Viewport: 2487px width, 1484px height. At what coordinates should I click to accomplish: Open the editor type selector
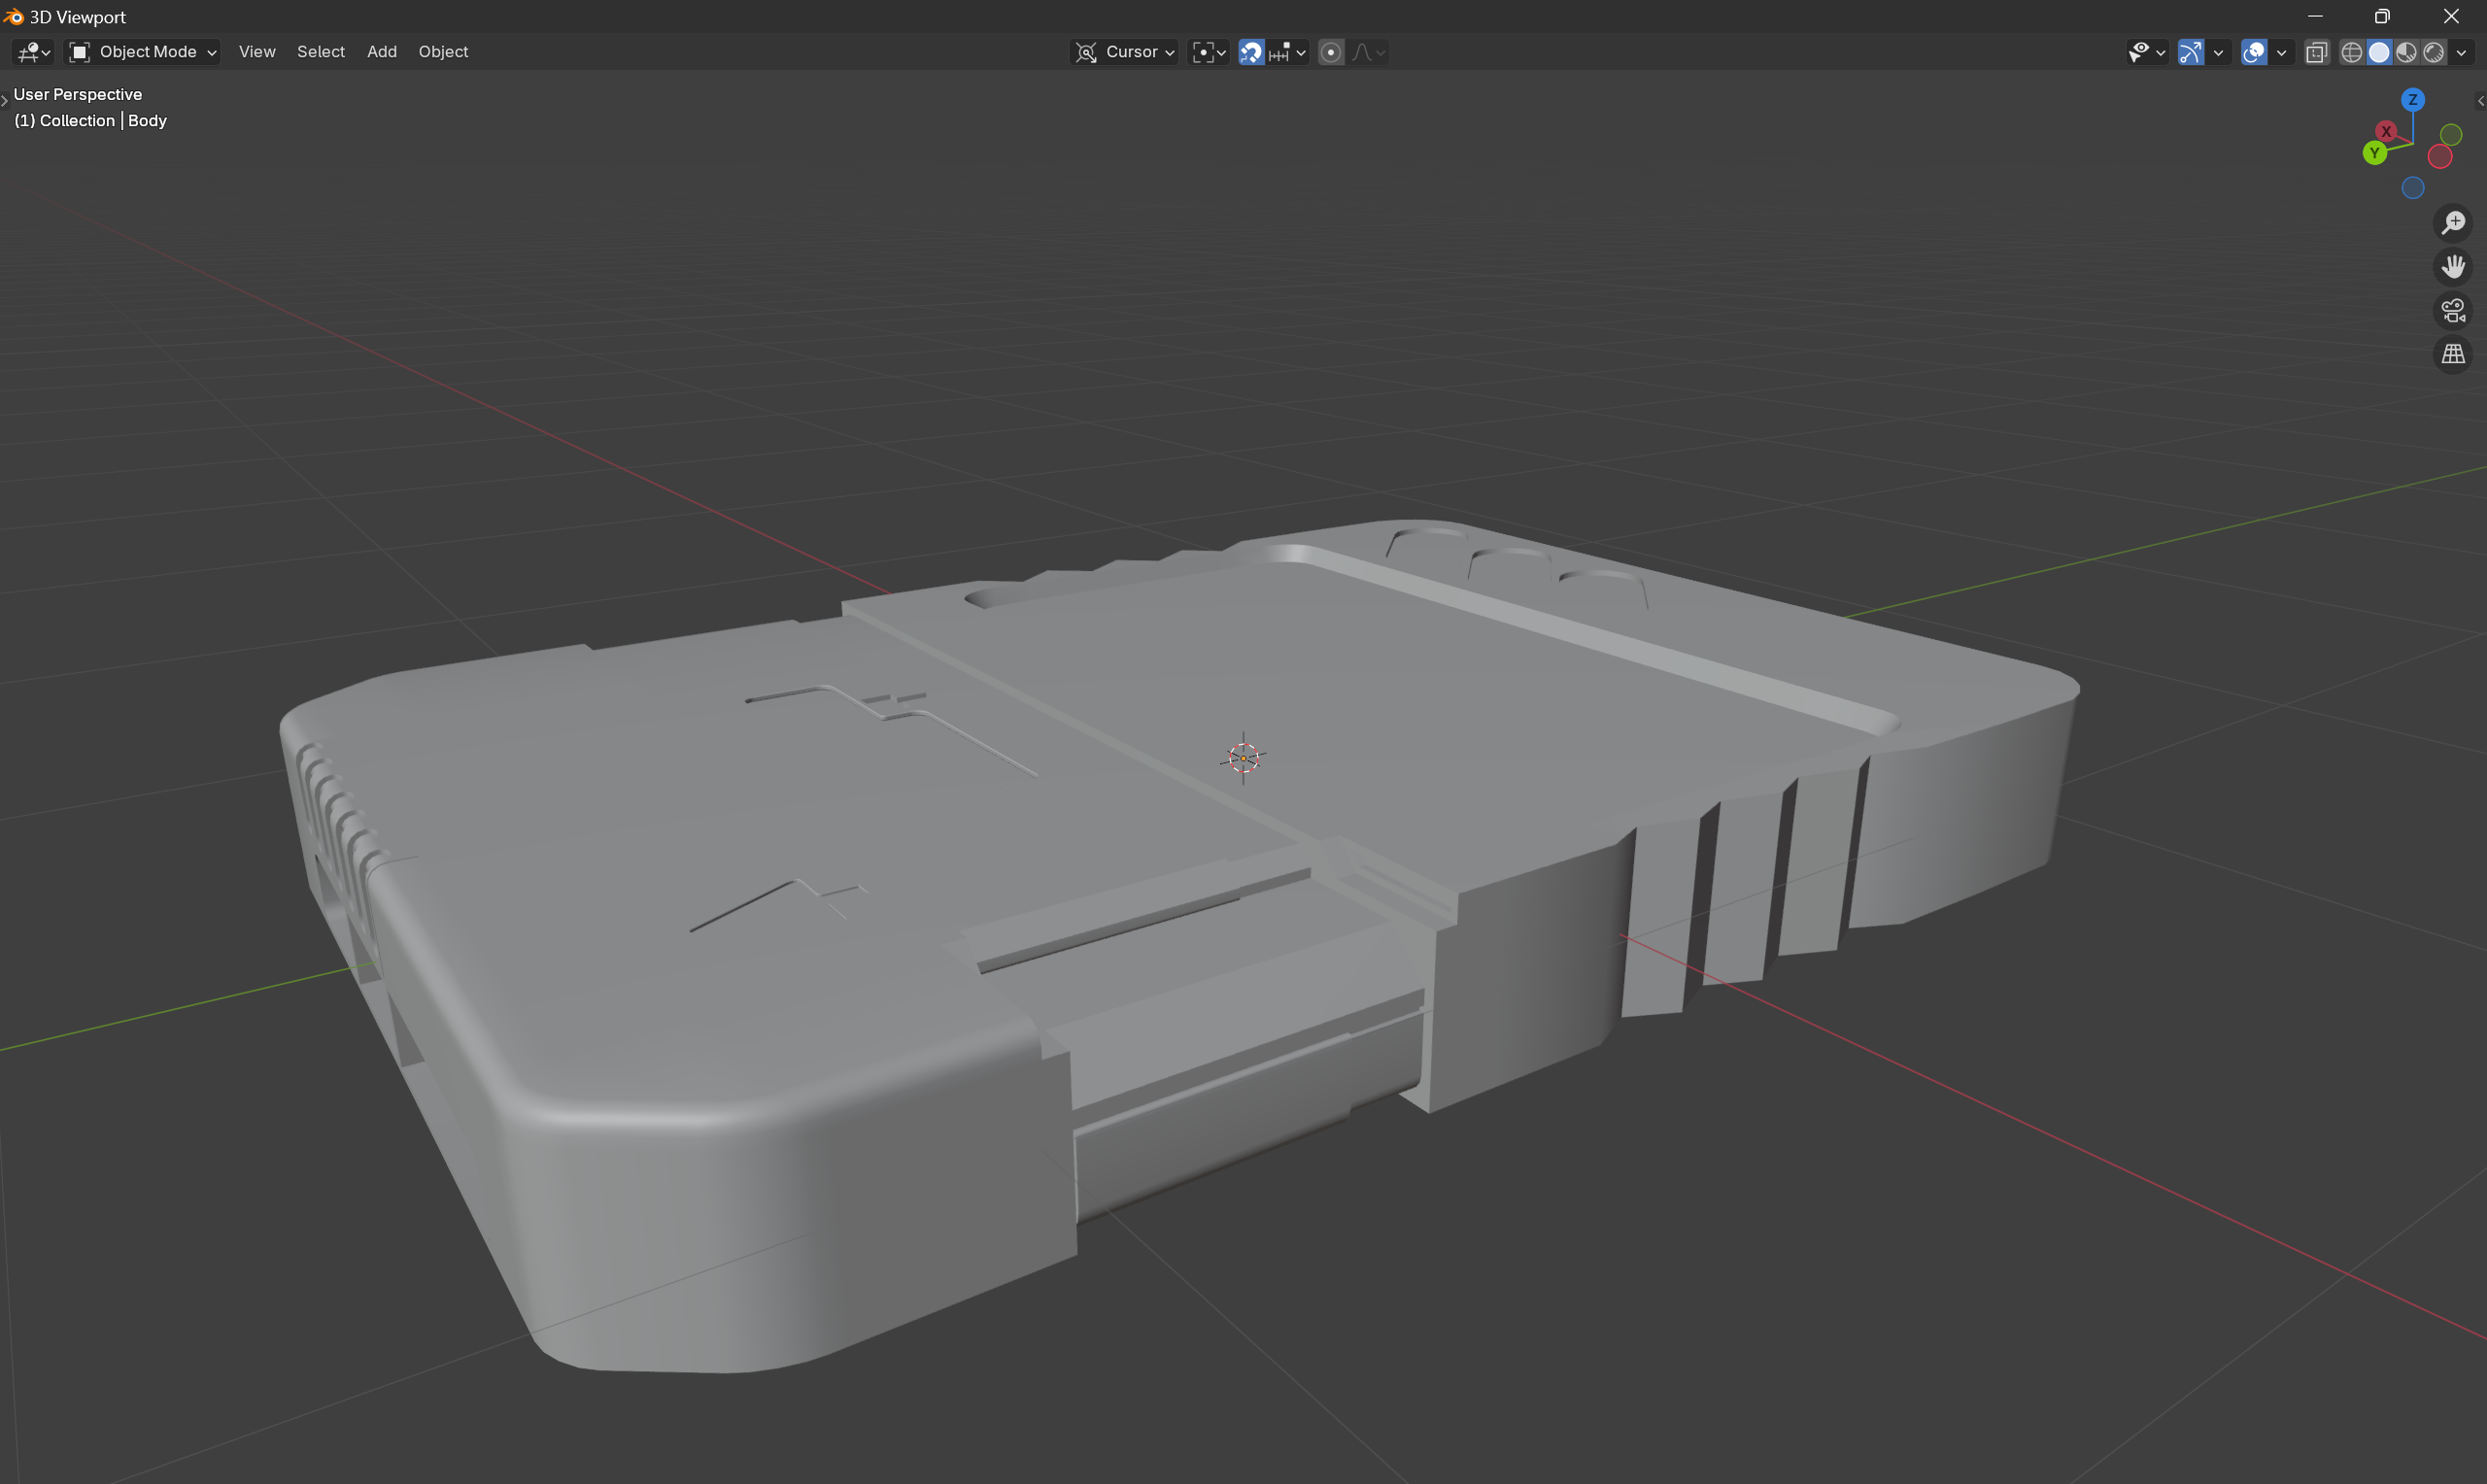tap(33, 52)
